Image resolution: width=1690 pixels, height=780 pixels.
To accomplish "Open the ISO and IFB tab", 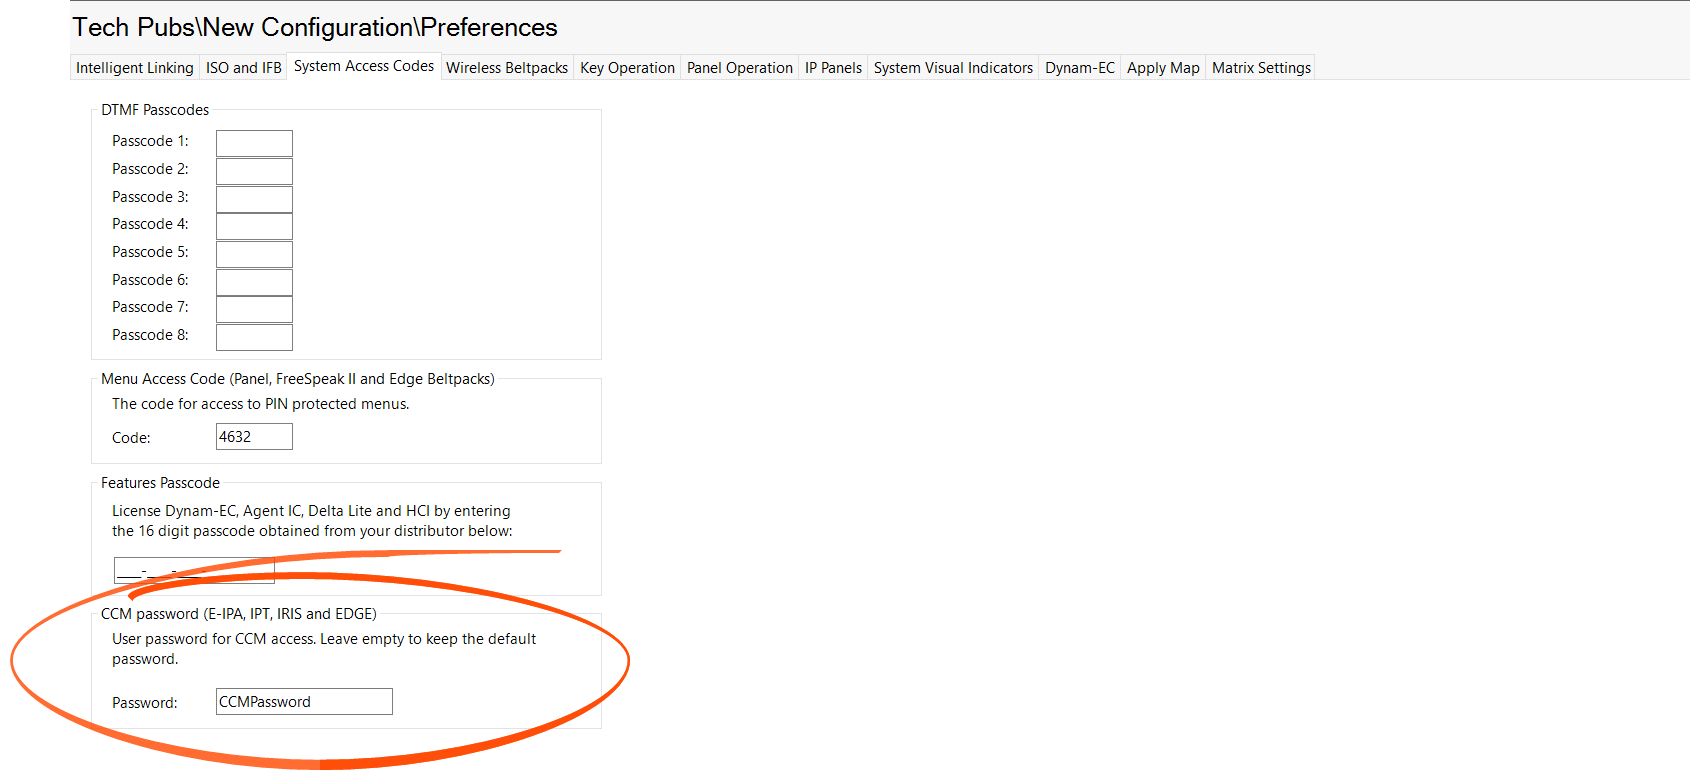I will coord(244,68).
